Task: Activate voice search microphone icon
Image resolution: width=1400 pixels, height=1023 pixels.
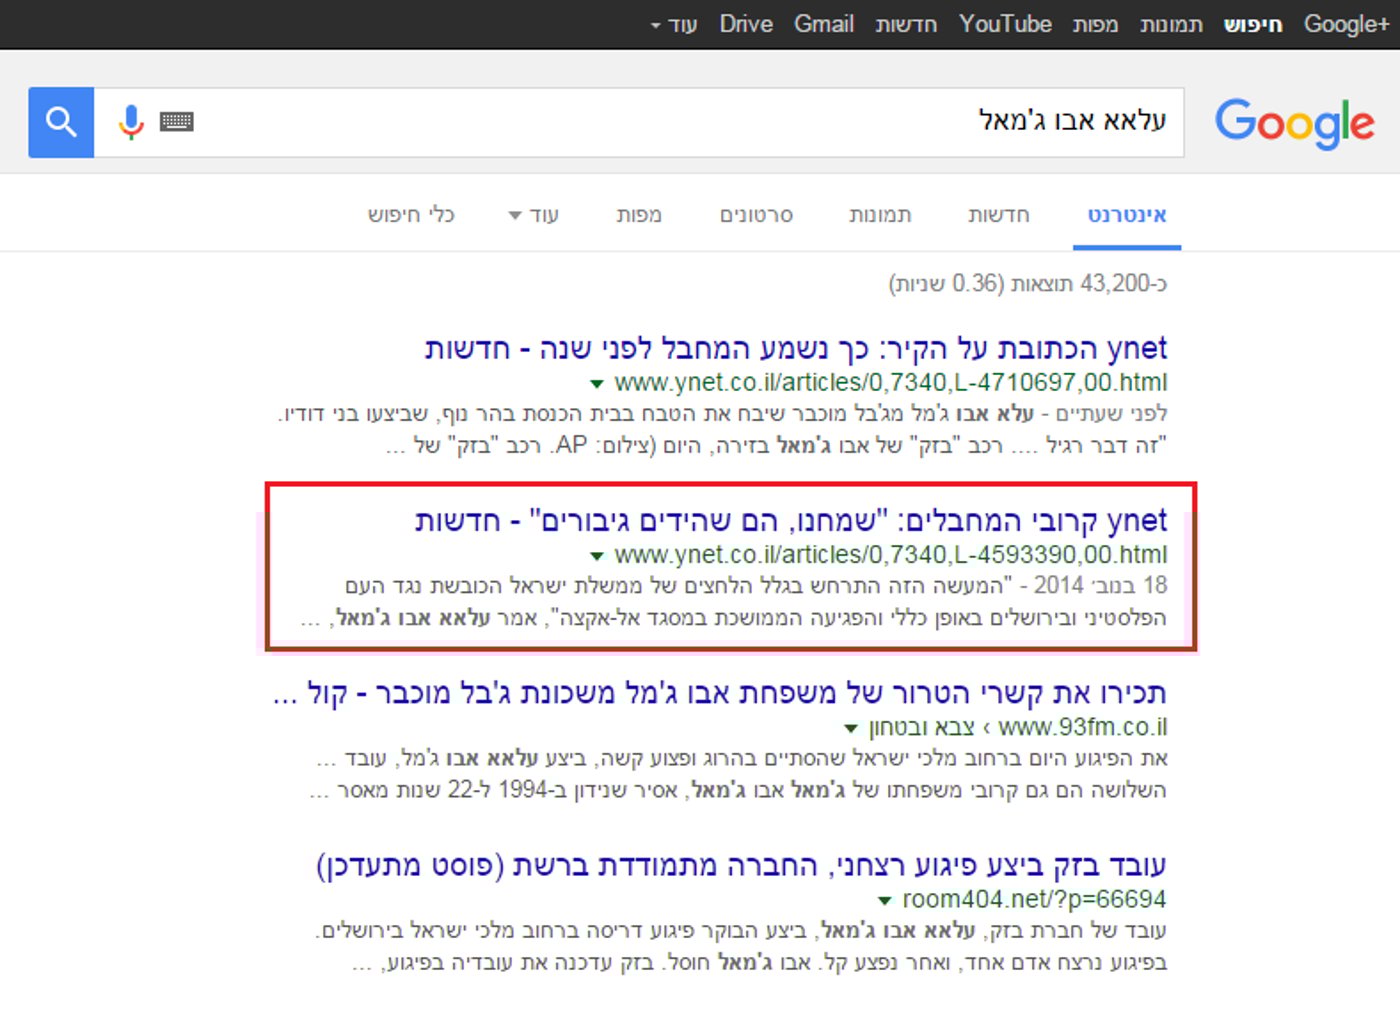Action: [x=131, y=122]
